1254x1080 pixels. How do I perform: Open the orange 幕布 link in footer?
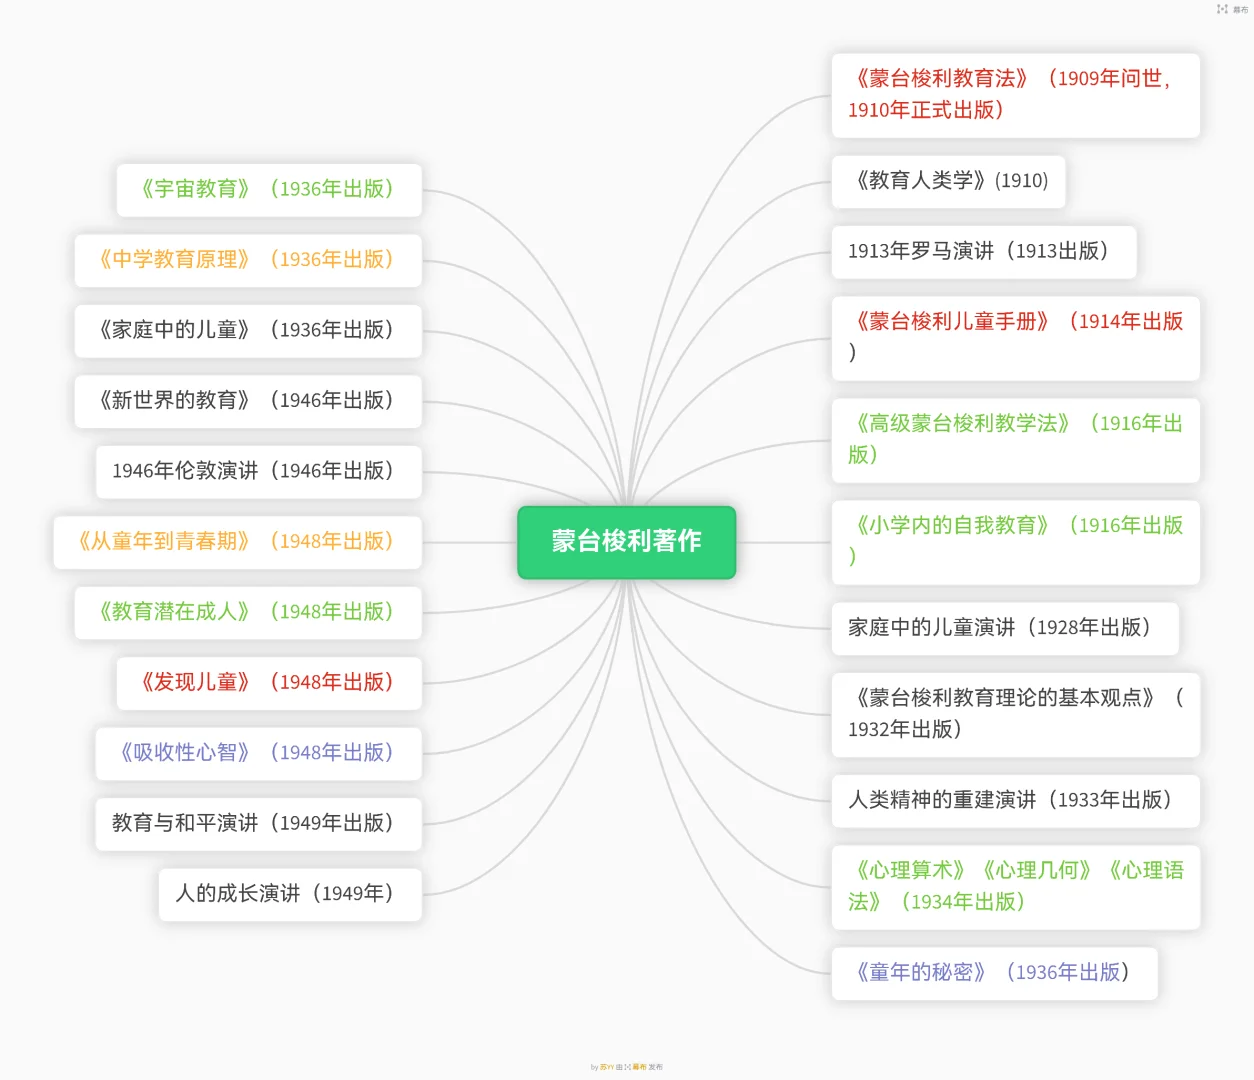(639, 1067)
